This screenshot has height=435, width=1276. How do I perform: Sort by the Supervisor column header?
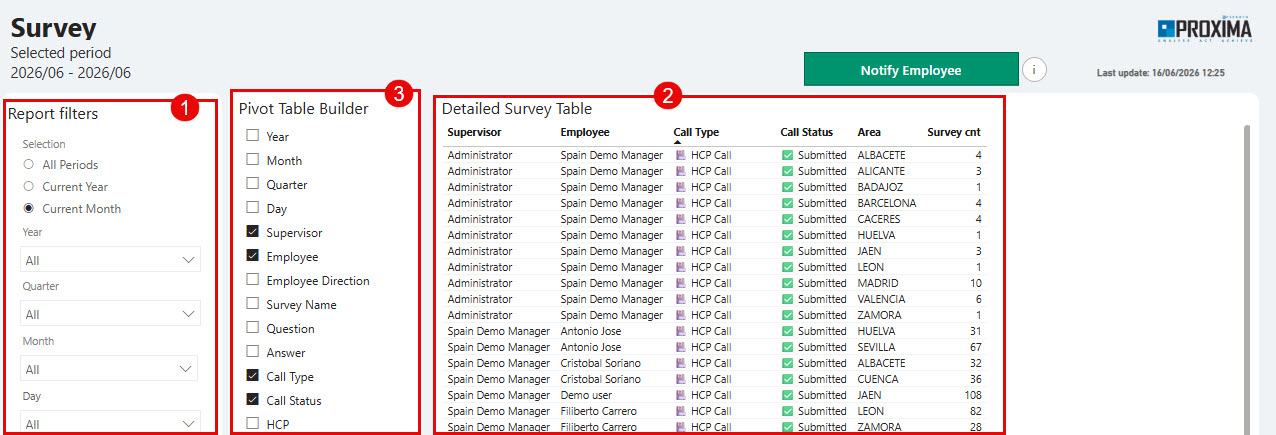[474, 132]
